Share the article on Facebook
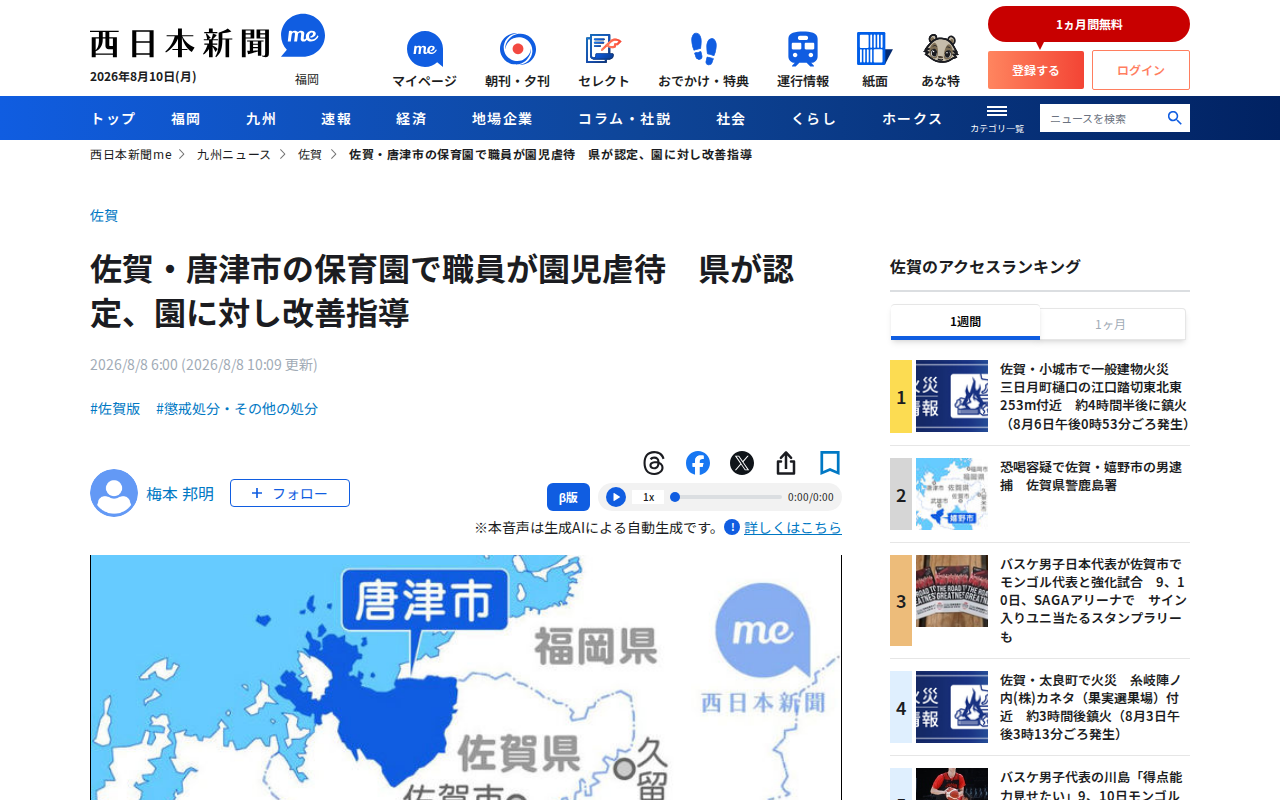Screen dimensions: 1280x800 point(698,463)
